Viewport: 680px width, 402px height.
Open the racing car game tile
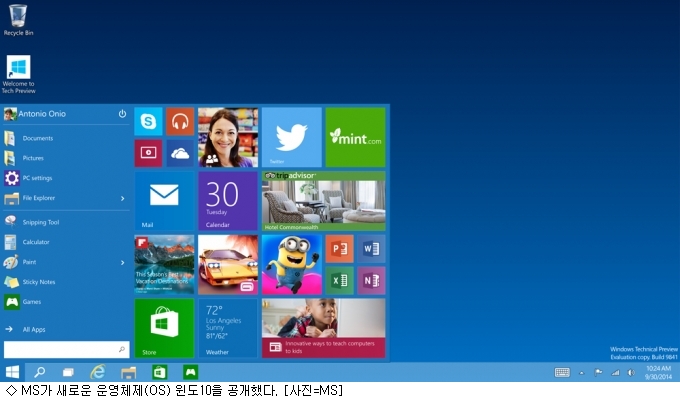click(x=228, y=265)
